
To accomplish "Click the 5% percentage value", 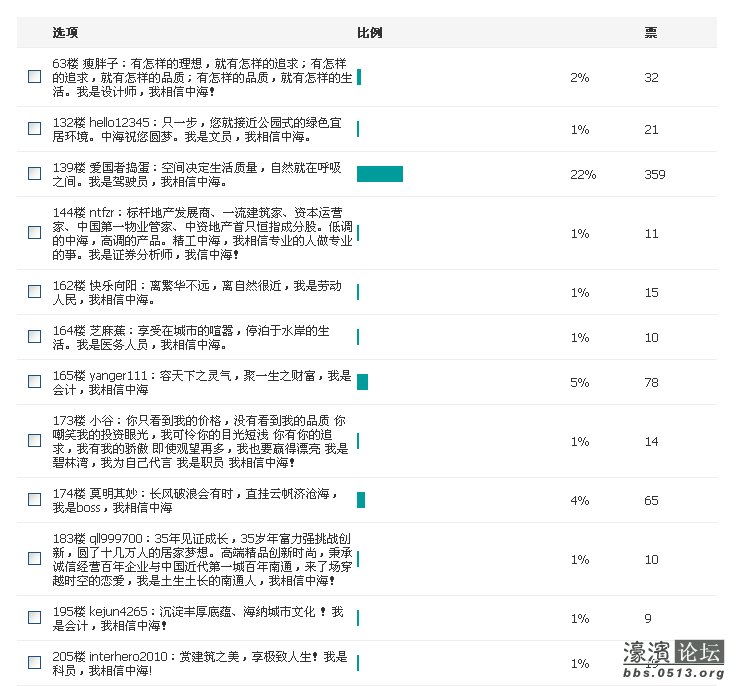I will (580, 383).
